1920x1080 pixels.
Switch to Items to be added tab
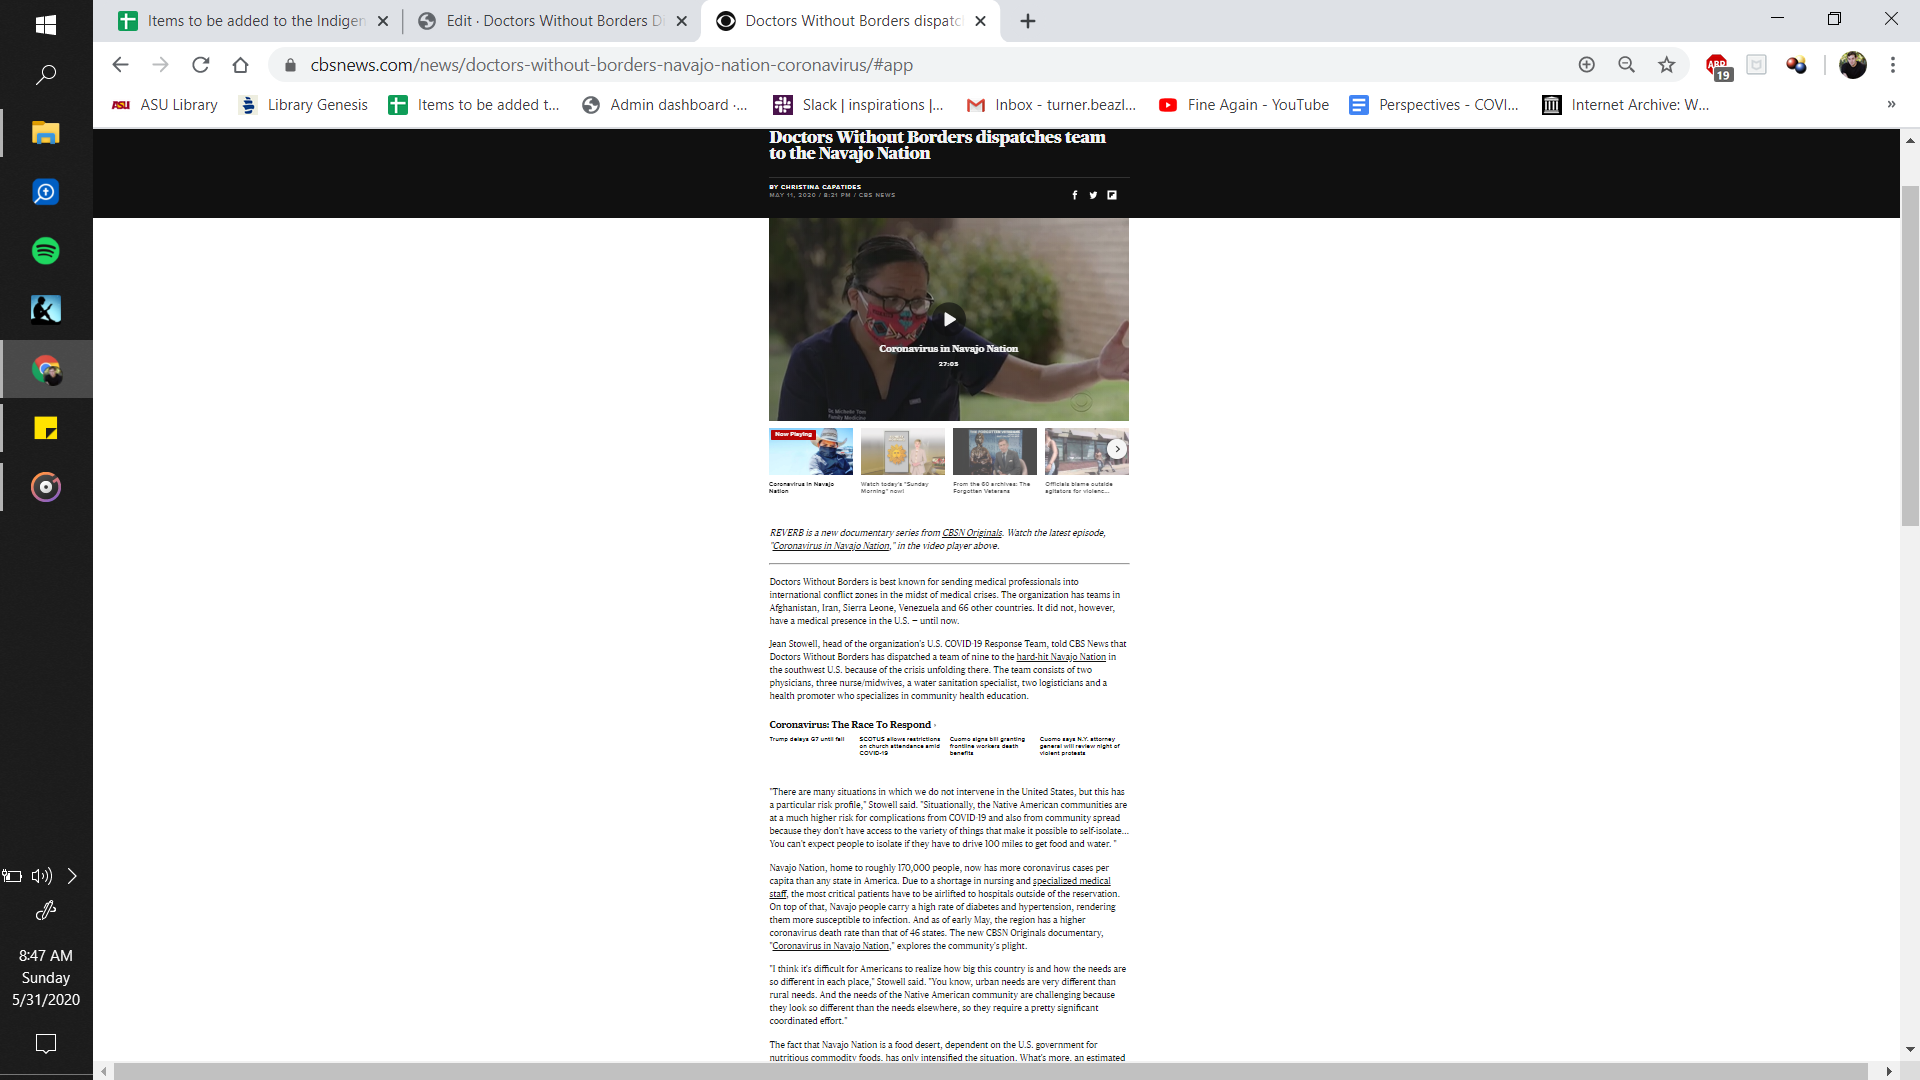point(255,21)
